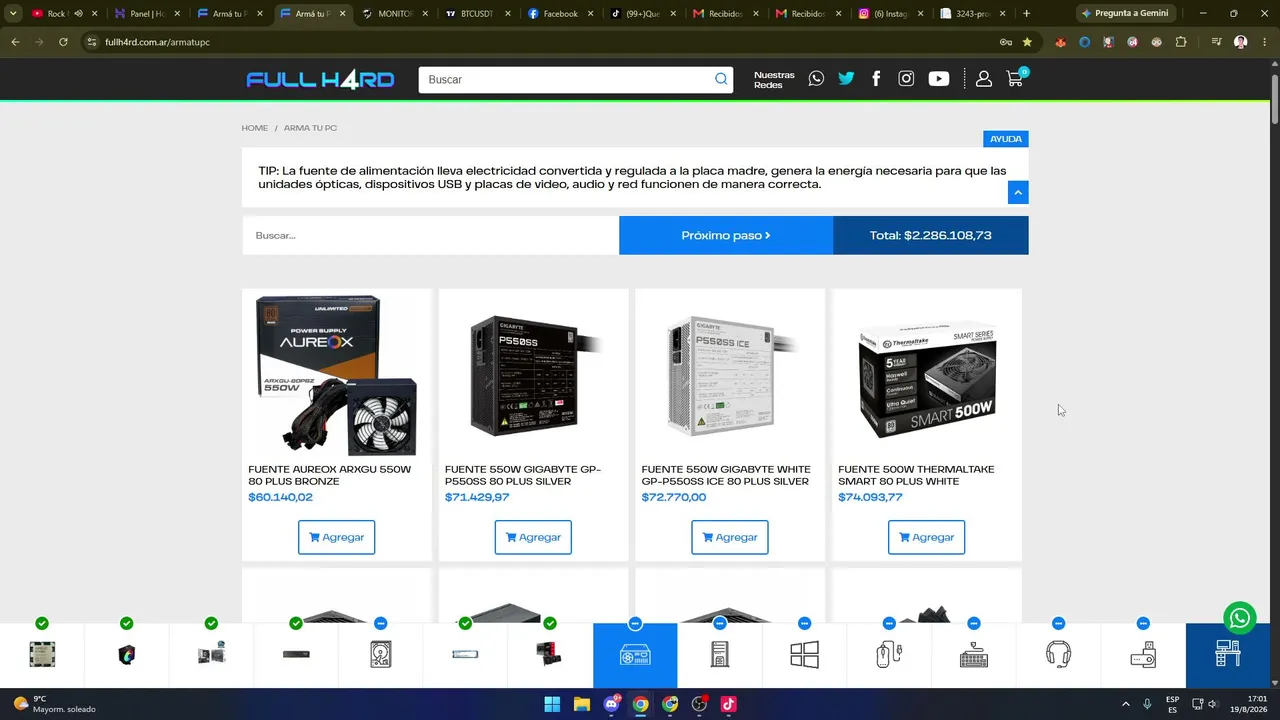
Task: Add the Aureox ARXGU 550W power supply
Action: click(336, 537)
